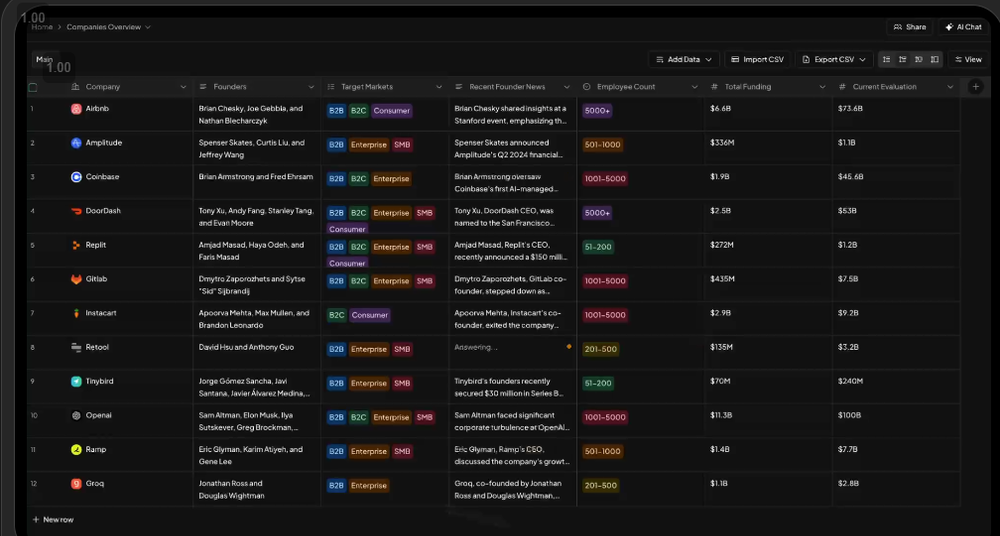Screen dimensions: 1000x536
Task: Open the Company column dropdown arrow
Action: coord(183,87)
